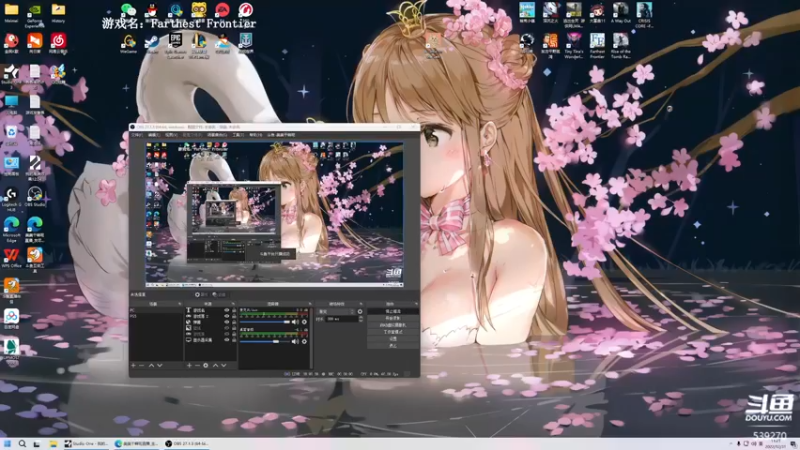Open the scene transition type dropdown

pyautogui.click(x=336, y=311)
